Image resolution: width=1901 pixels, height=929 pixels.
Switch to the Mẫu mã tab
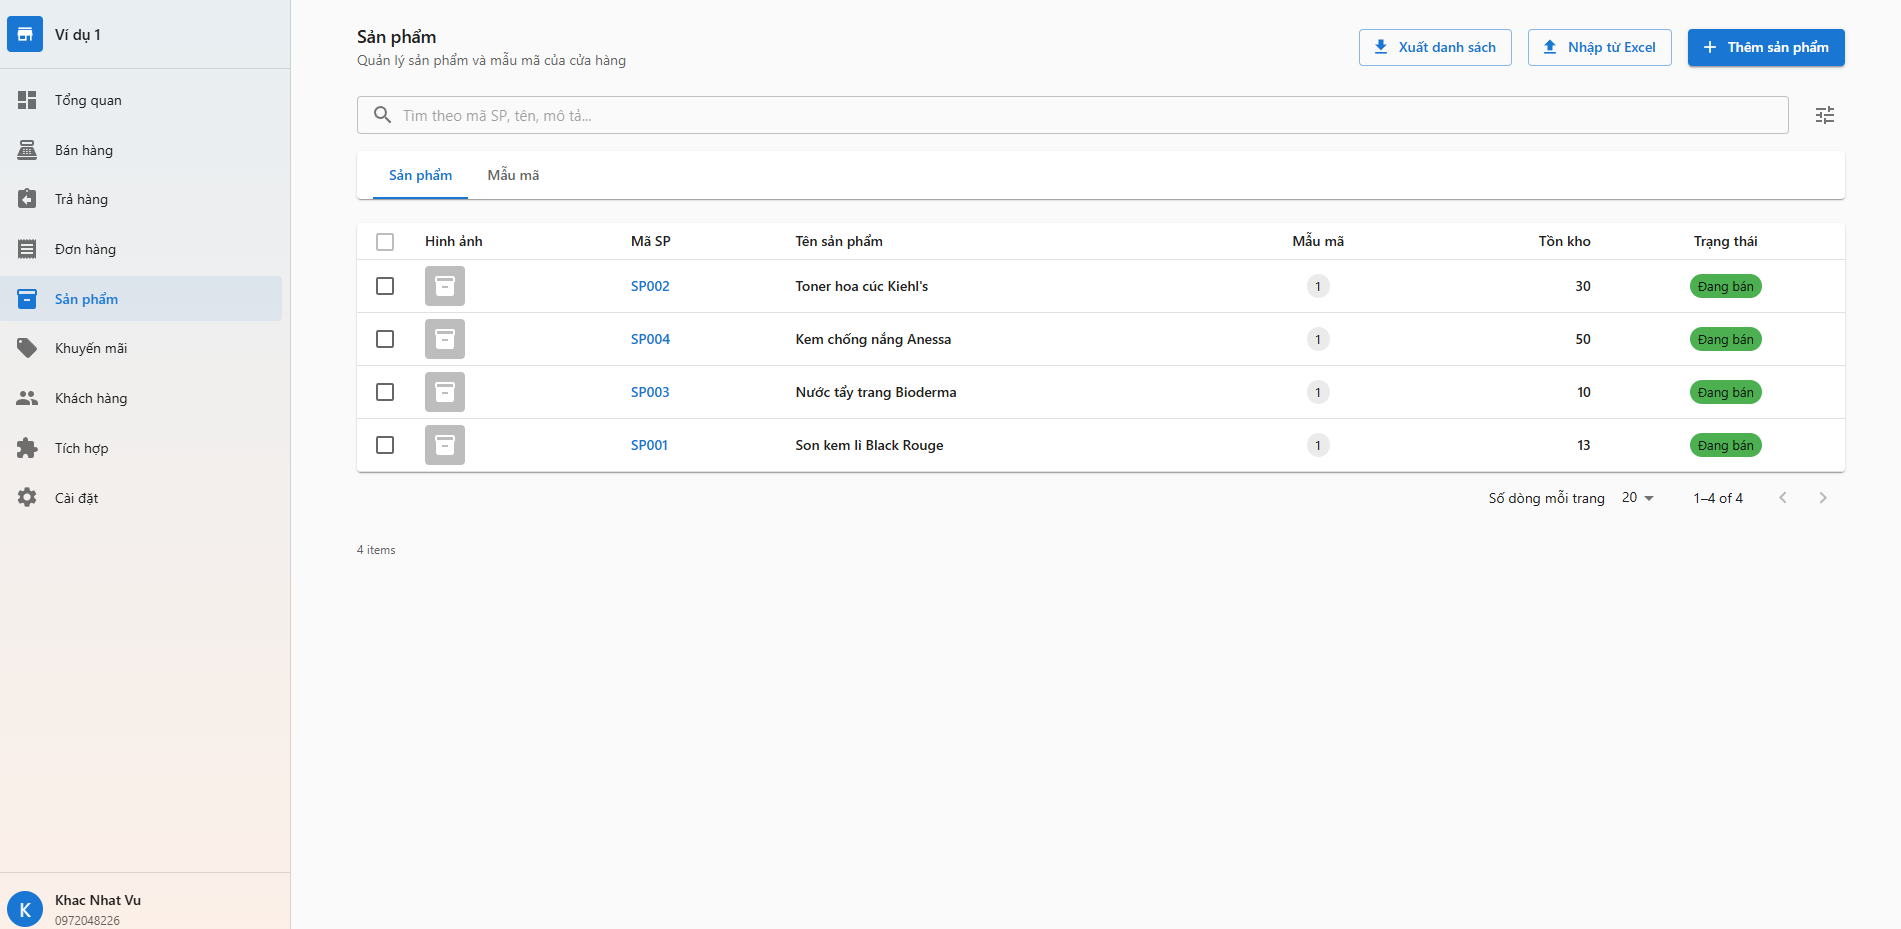[513, 175]
